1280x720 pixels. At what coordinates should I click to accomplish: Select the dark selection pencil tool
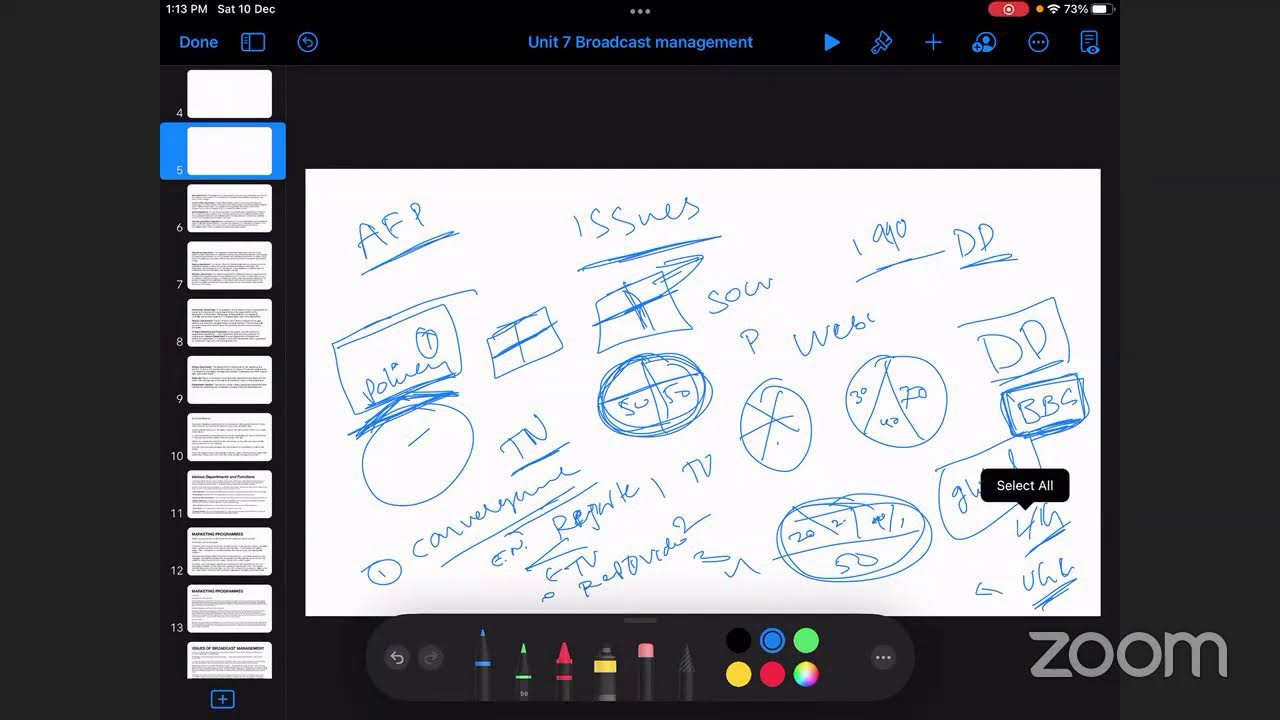(x=687, y=670)
